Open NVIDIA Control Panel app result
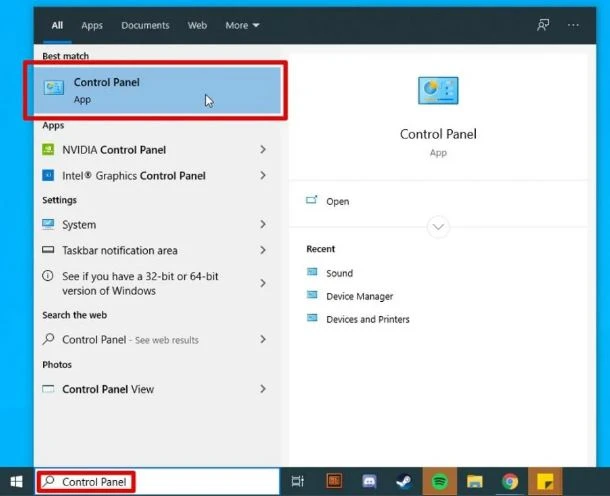 tap(157, 150)
